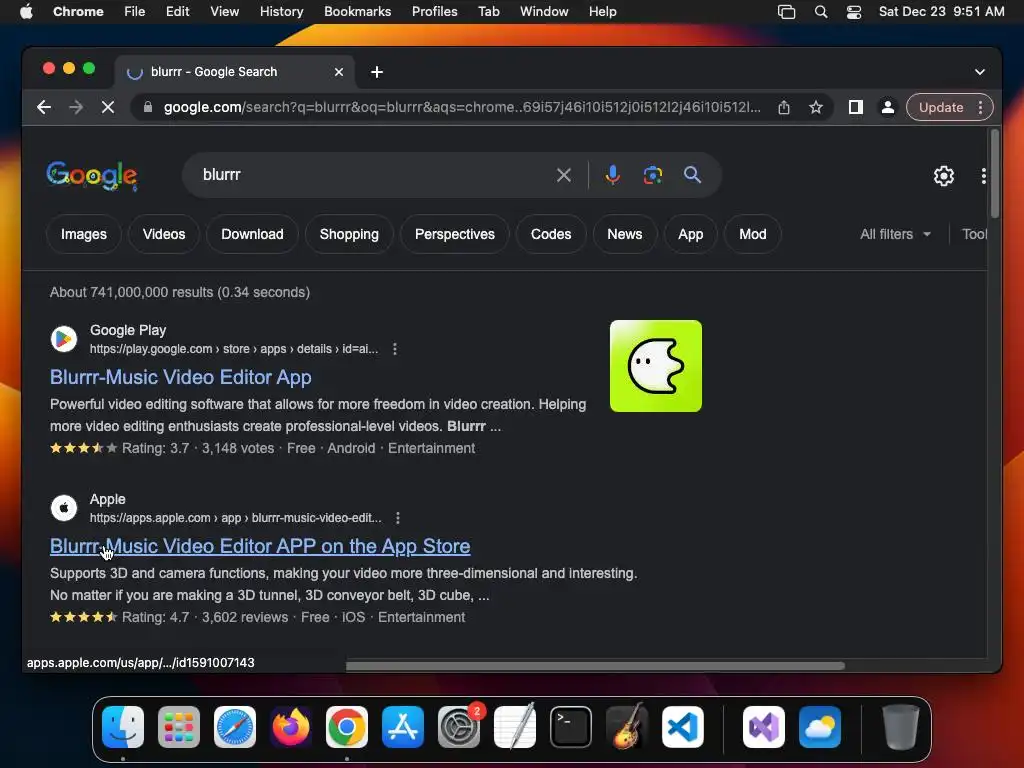Select the News filter chip
Screen dimensions: 1024x768
(624, 234)
